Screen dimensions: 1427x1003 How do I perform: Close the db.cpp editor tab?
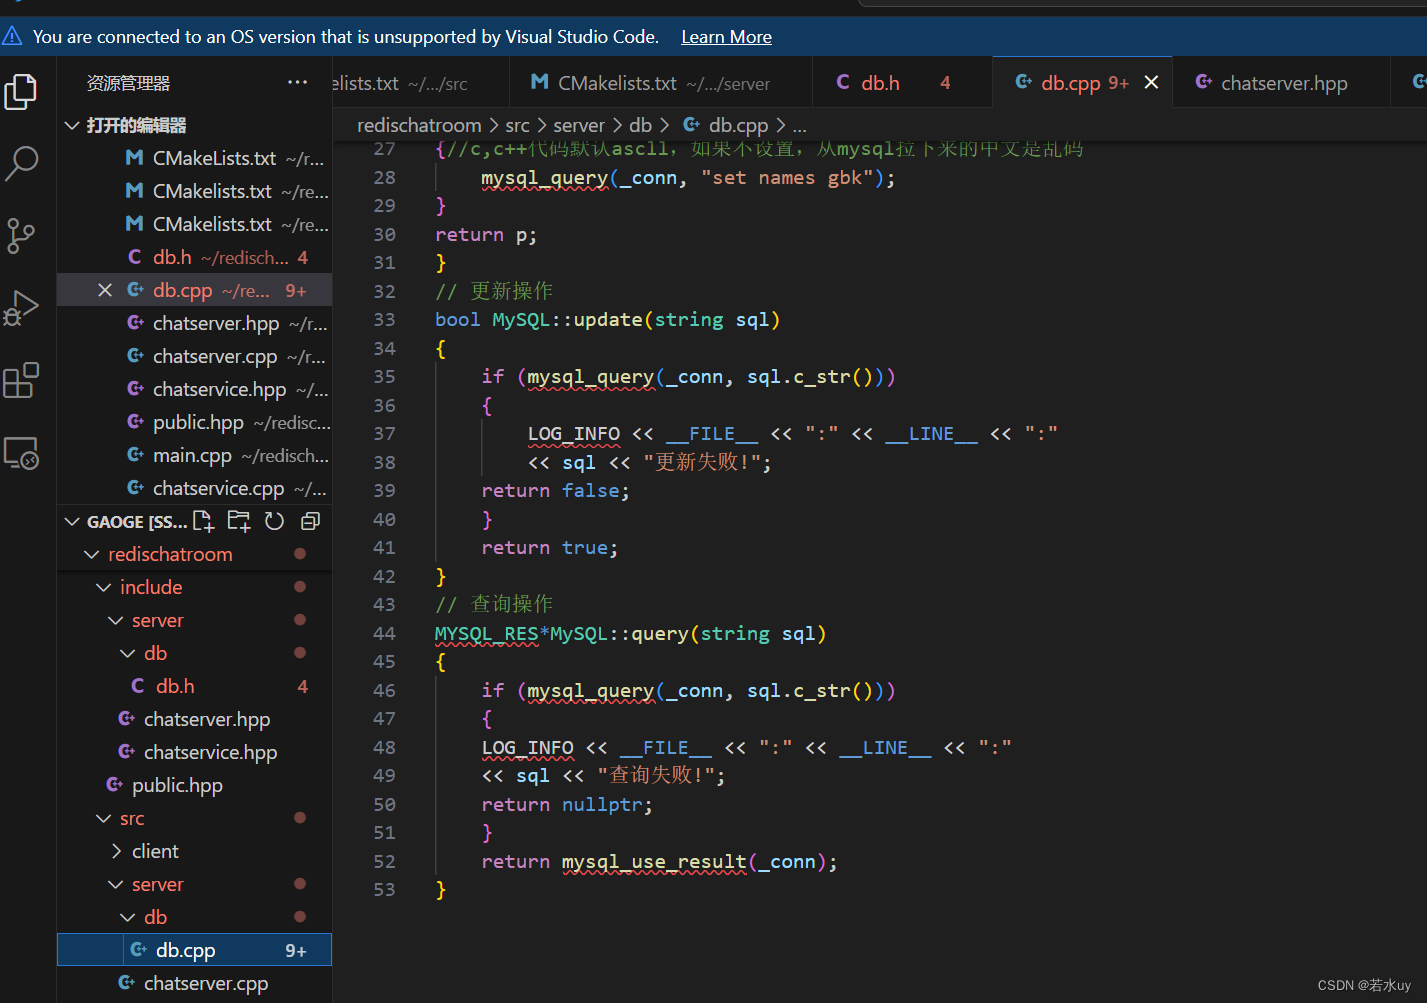pyautogui.click(x=1151, y=83)
